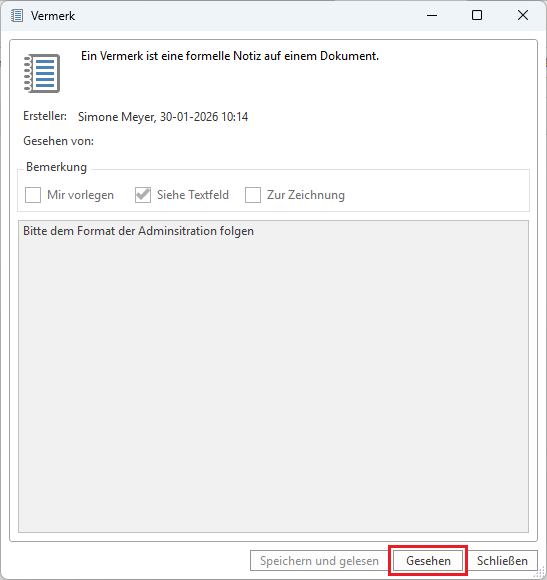The width and height of the screenshot is (547, 580).
Task: Click into the Bemerkung text area
Action: pyautogui.click(x=273, y=377)
